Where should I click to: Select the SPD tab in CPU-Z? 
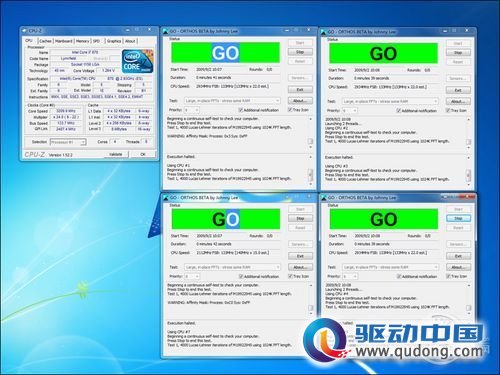(97, 41)
